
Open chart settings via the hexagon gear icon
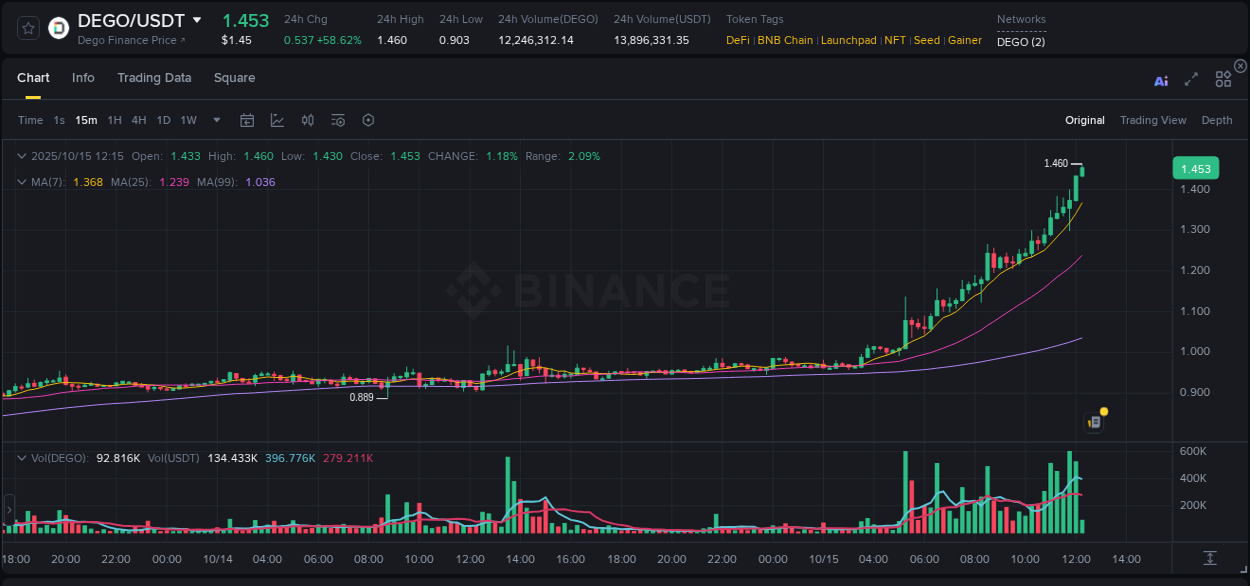click(x=368, y=120)
